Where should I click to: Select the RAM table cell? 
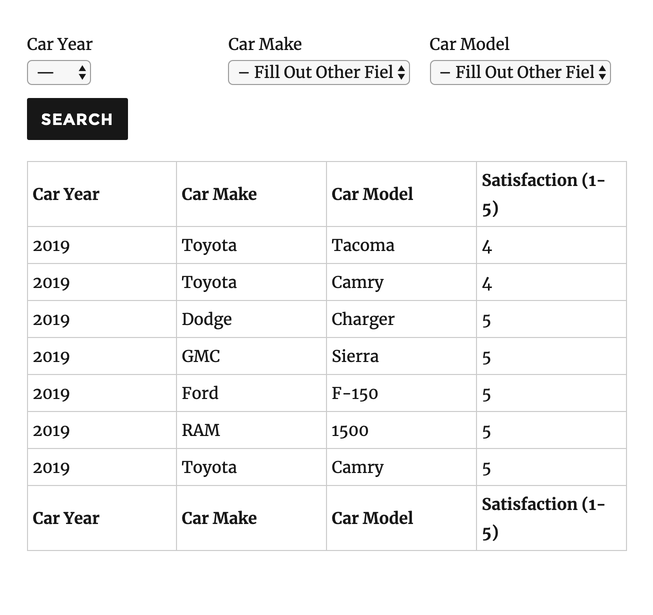click(x=252, y=431)
